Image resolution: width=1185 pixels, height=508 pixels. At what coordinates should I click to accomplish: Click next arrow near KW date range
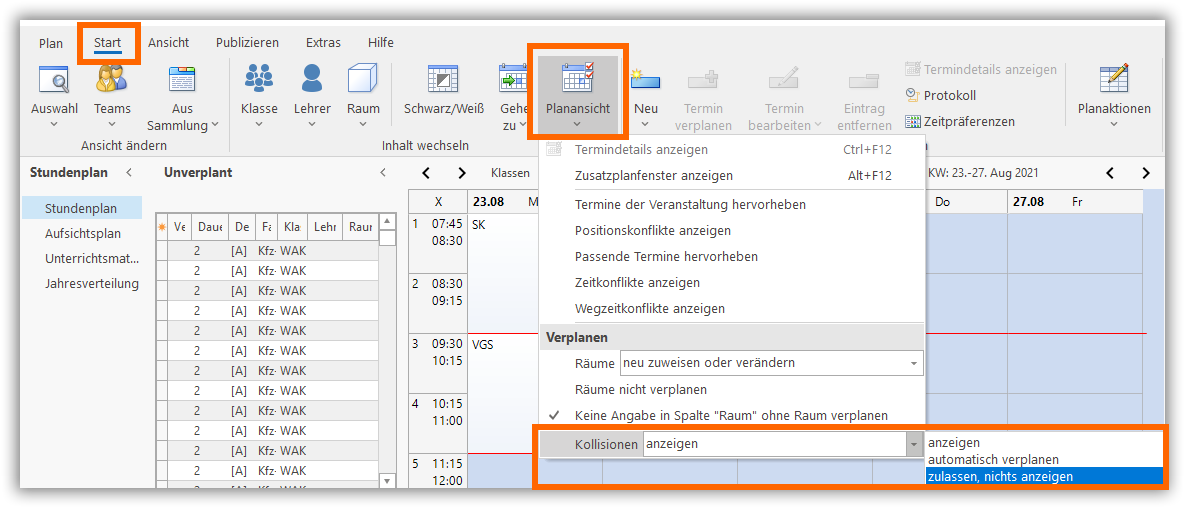click(x=1146, y=173)
